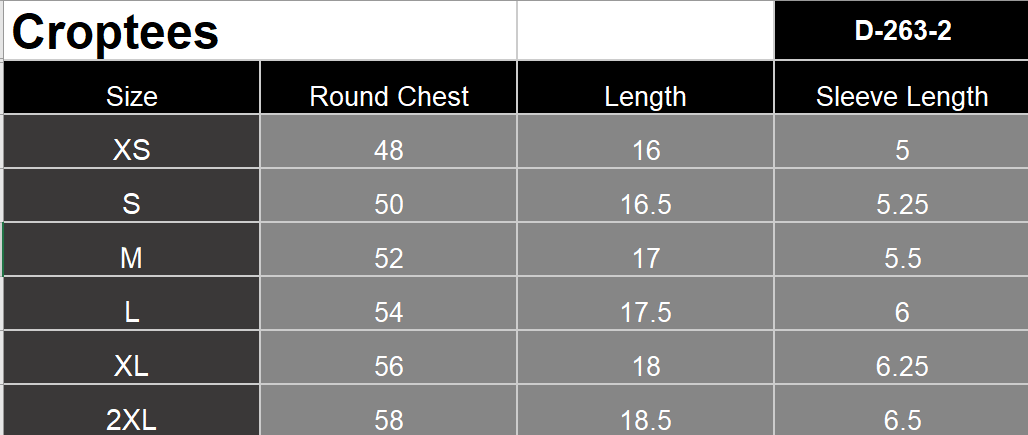The width and height of the screenshot is (1028, 435).
Task: Select the Length value 18 cell
Action: point(646,366)
